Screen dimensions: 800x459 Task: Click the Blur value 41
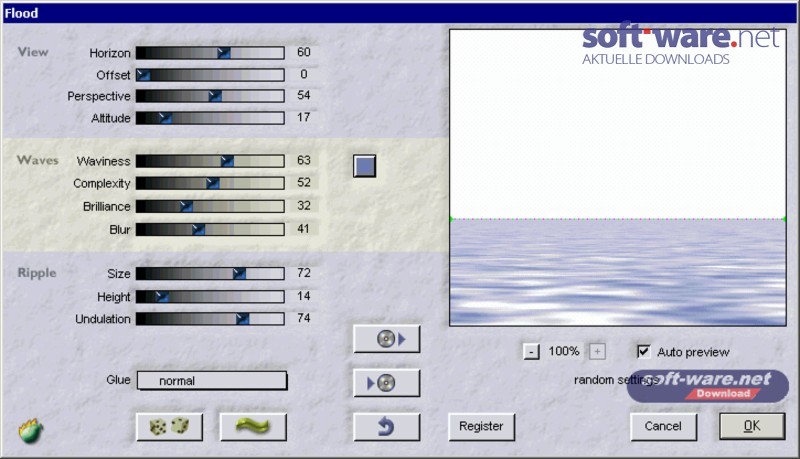tap(304, 228)
